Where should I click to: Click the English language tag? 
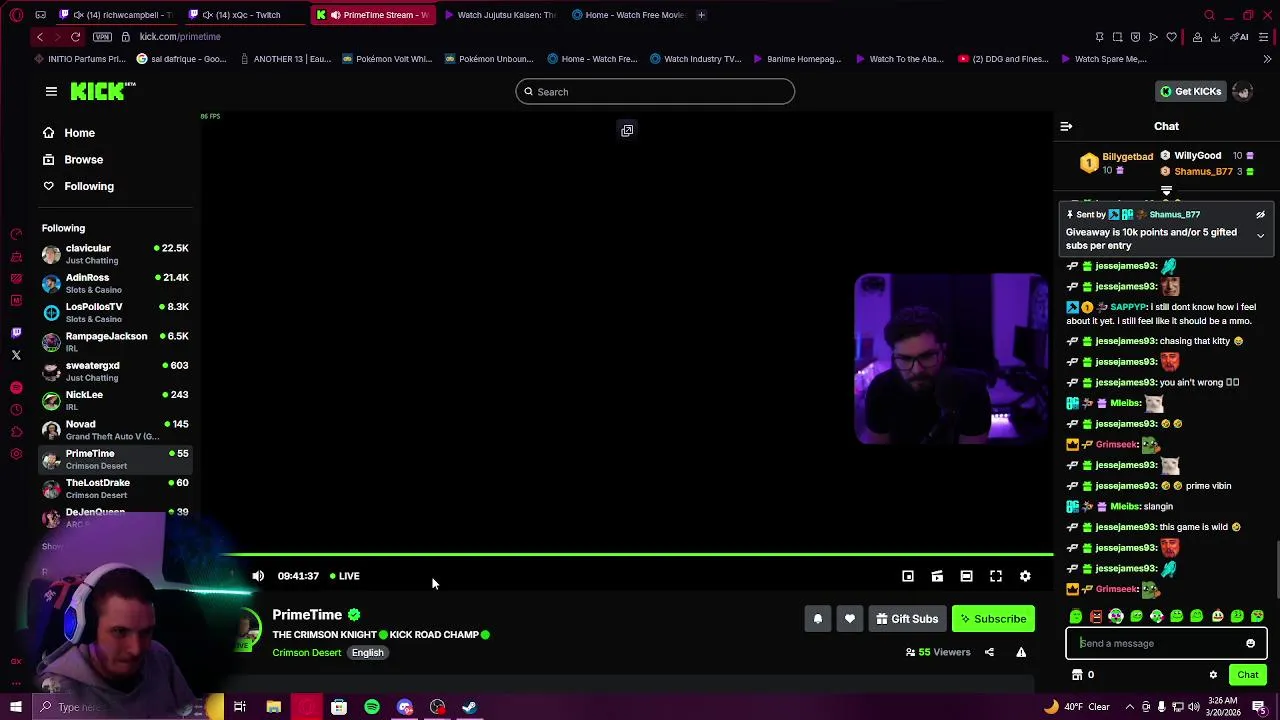(367, 653)
